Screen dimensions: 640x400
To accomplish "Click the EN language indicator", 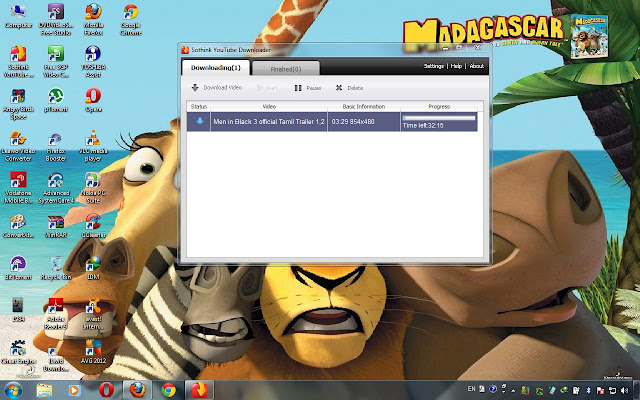I will click(471, 389).
